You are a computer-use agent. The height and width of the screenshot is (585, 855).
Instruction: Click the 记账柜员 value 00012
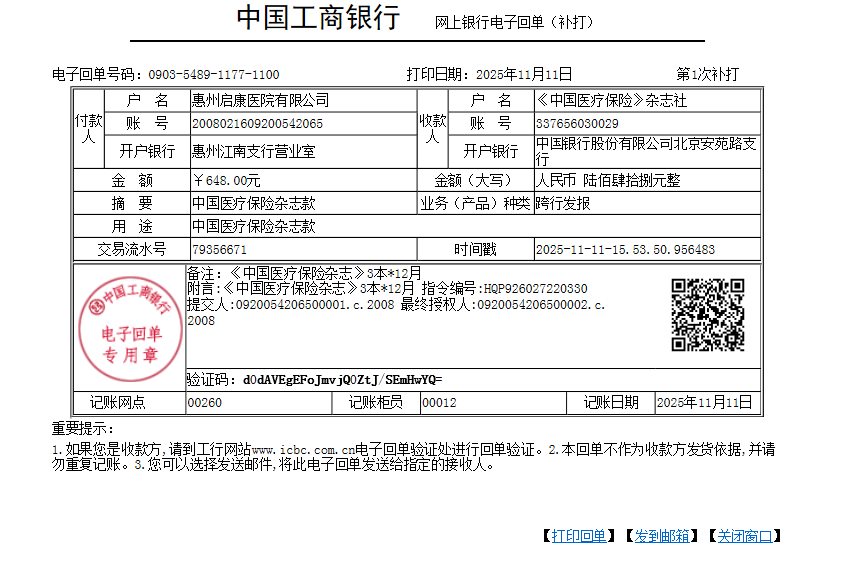(x=439, y=403)
